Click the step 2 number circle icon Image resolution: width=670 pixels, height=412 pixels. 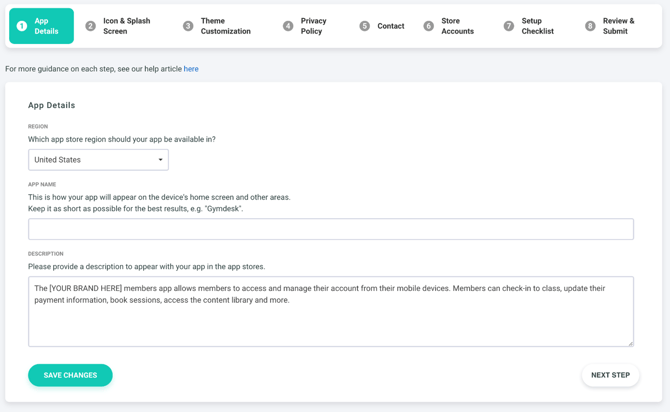[x=91, y=26]
